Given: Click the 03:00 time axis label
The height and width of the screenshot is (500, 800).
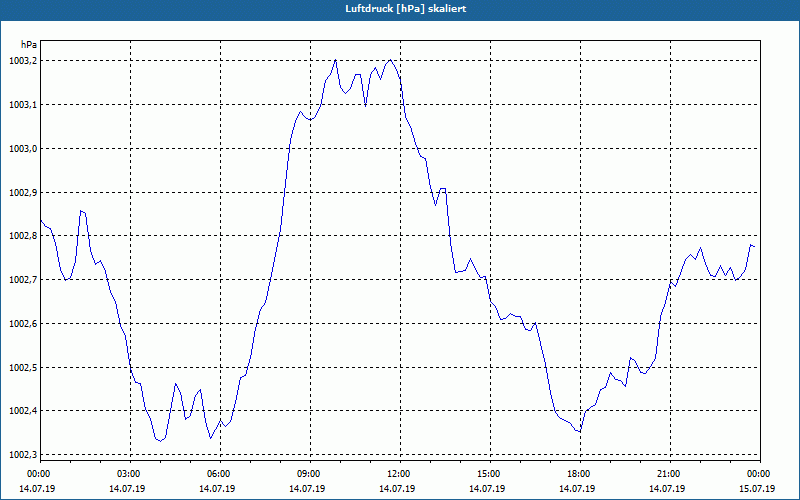Looking at the screenshot, I should point(130,474).
